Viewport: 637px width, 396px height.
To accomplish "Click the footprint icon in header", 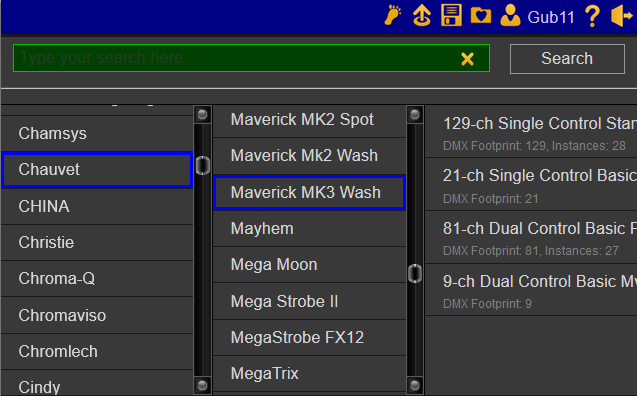I will pyautogui.click(x=392, y=16).
